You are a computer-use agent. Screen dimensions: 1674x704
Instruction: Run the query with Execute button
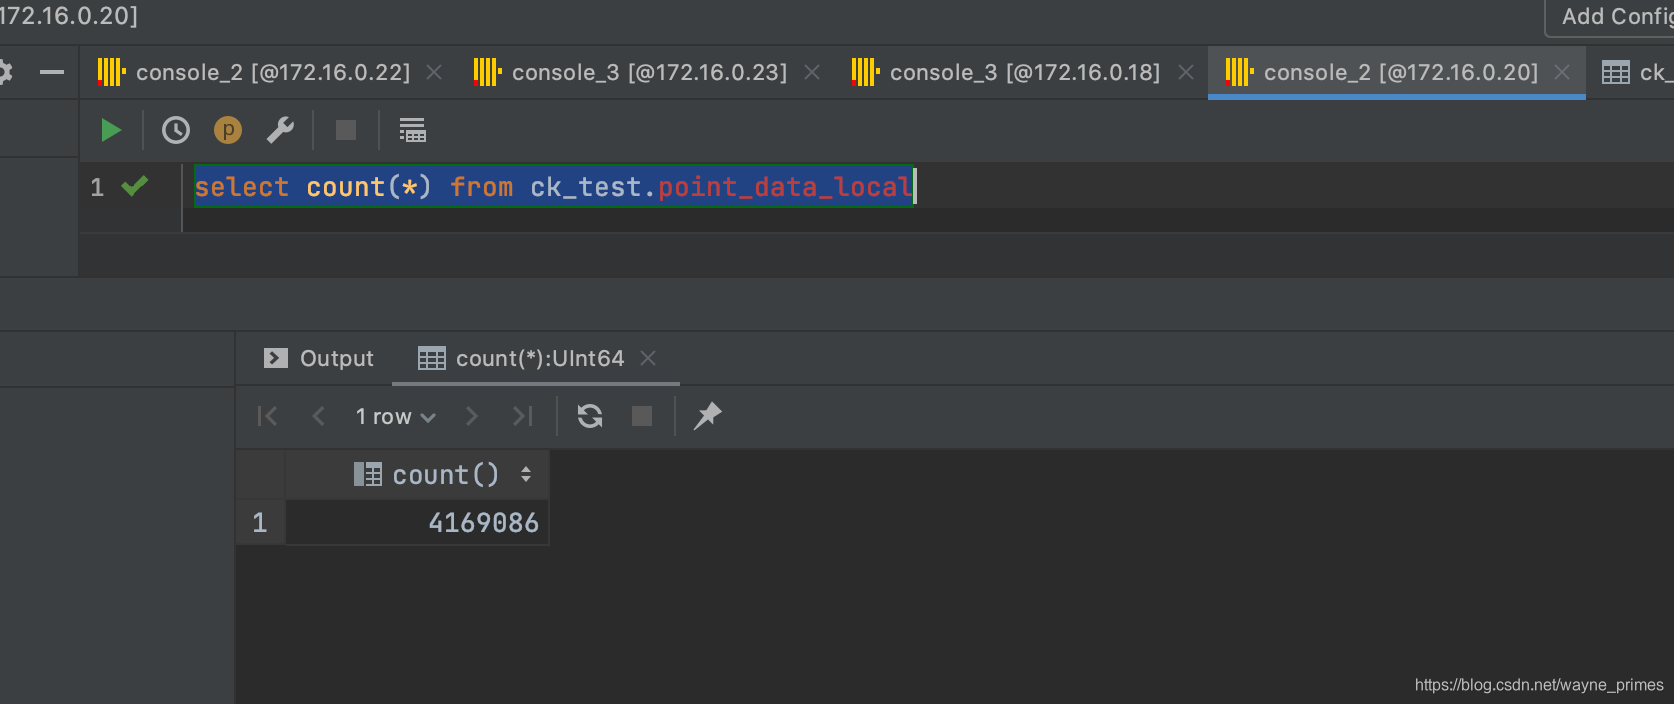110,130
